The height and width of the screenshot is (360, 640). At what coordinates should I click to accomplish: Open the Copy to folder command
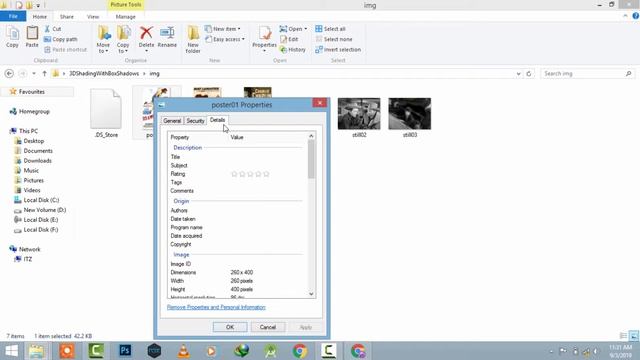coord(123,39)
